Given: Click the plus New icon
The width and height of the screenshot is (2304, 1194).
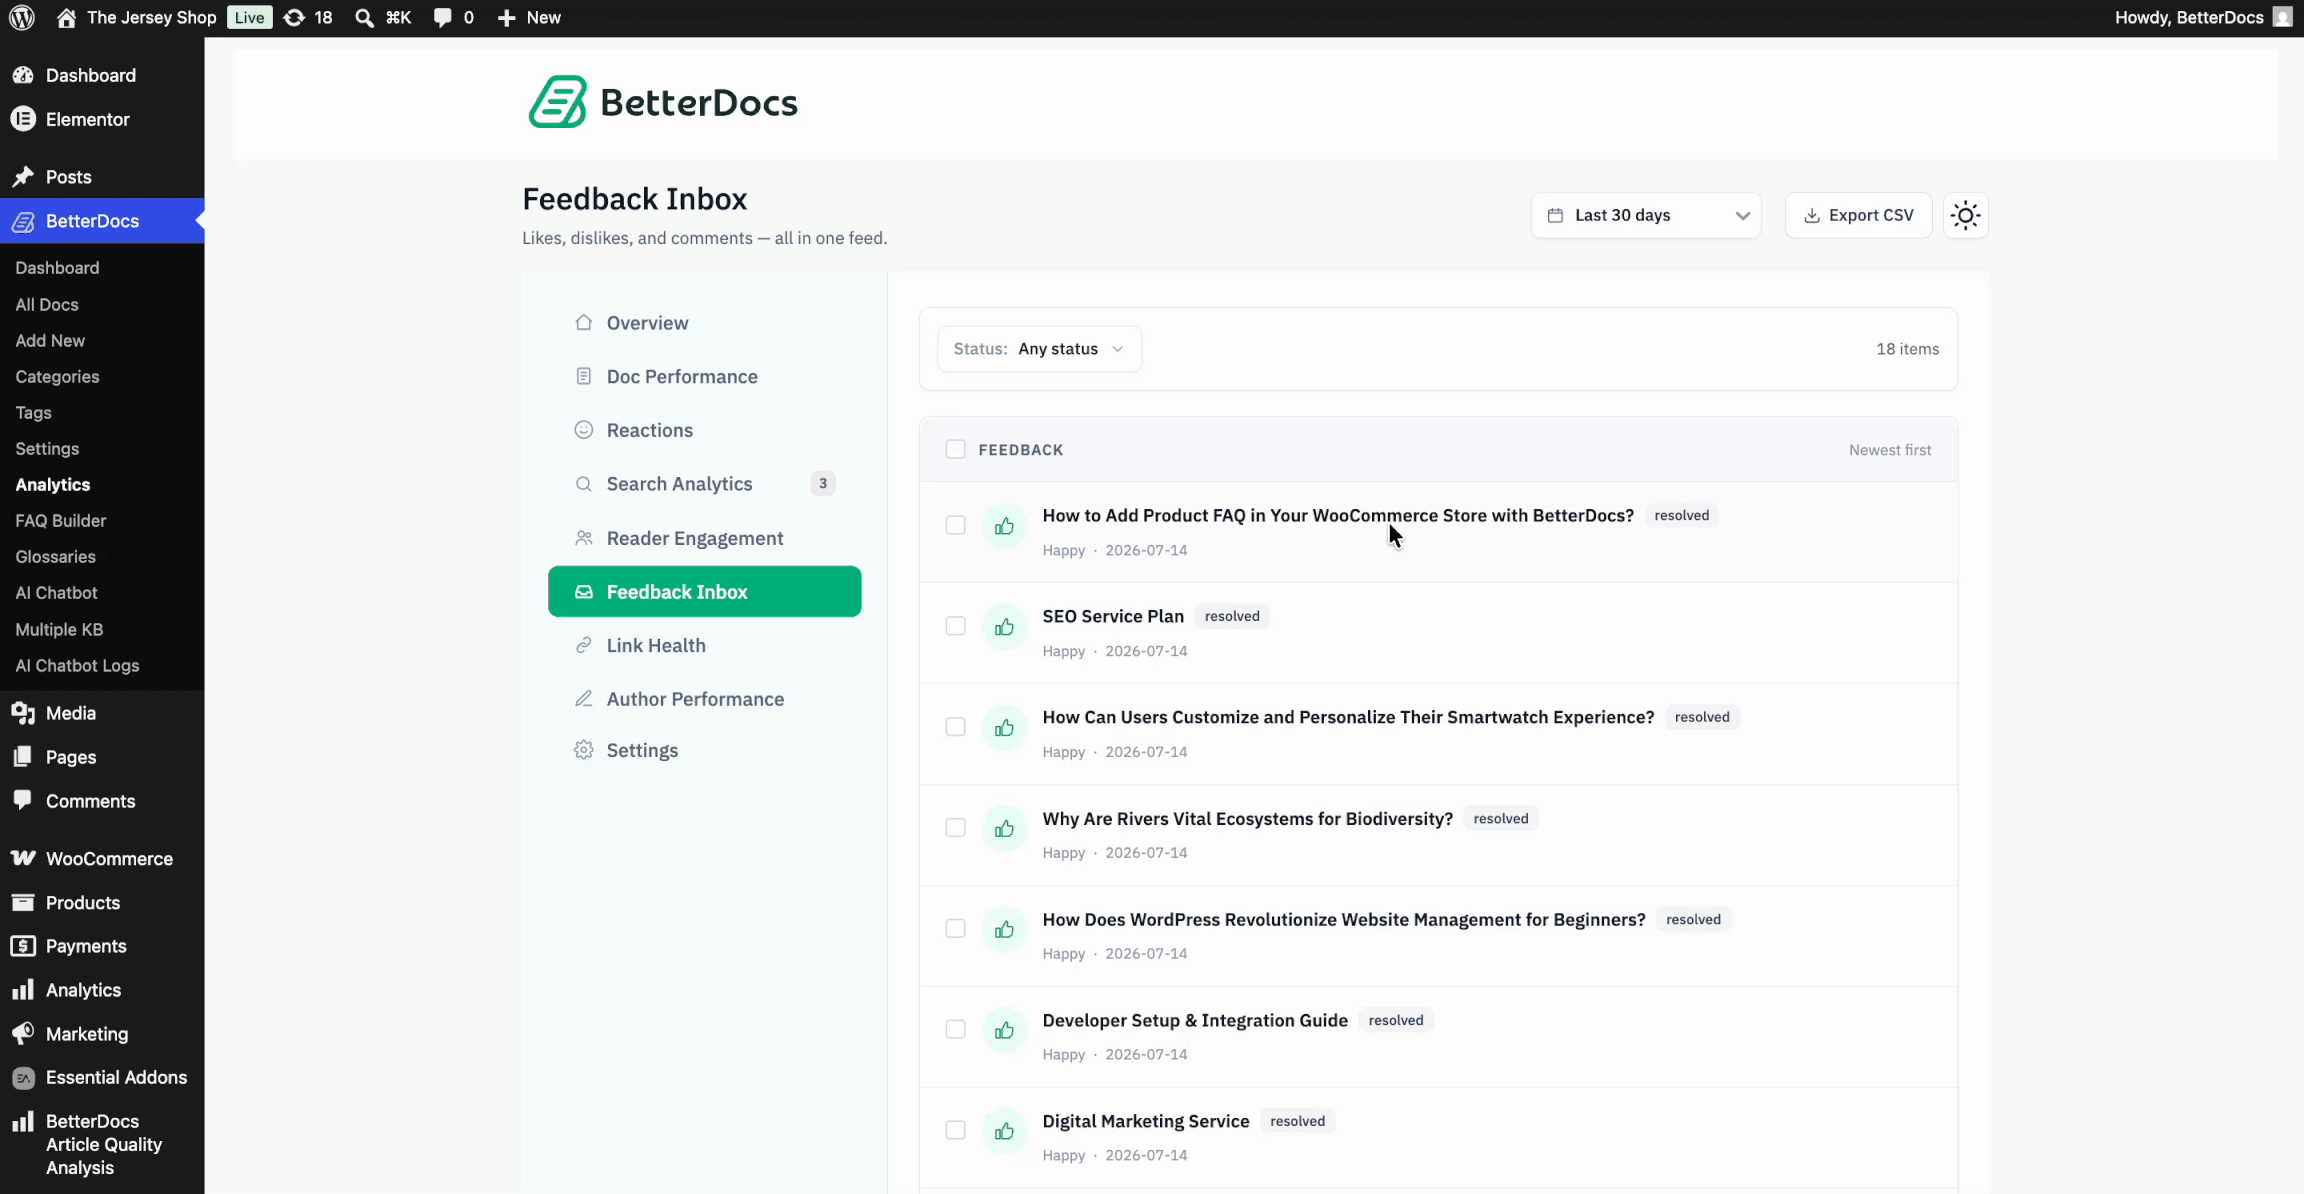Looking at the screenshot, I should coord(507,18).
